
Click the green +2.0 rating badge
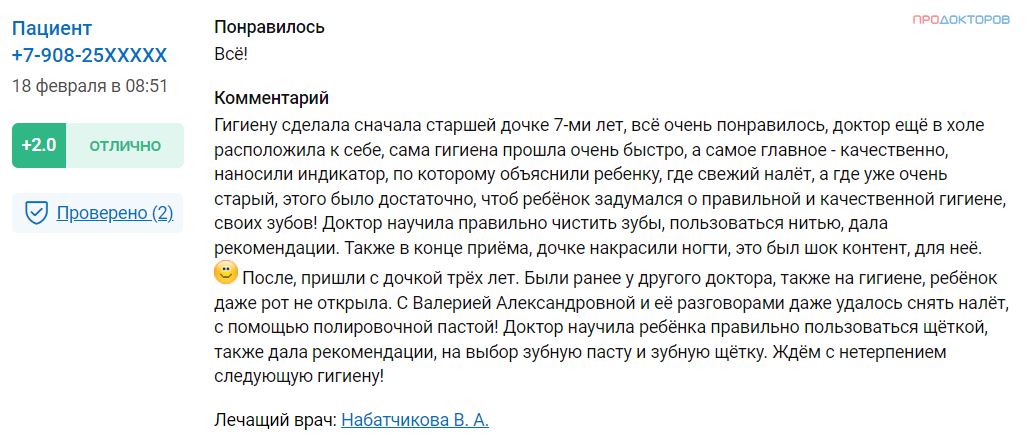39,145
